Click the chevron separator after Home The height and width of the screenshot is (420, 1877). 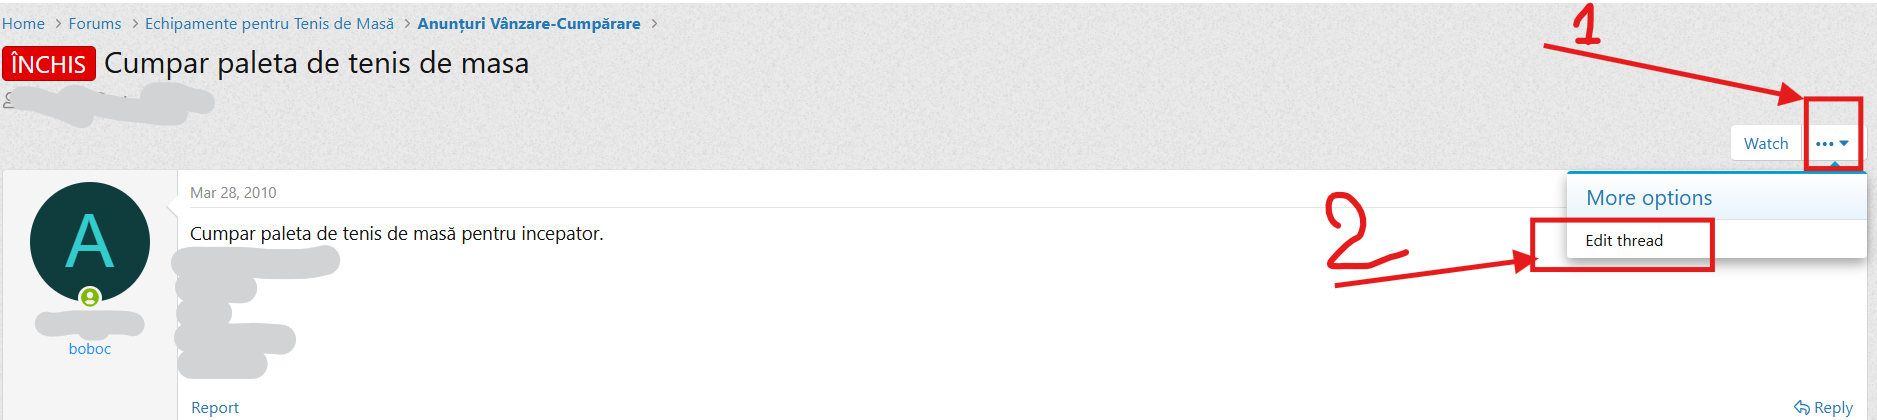point(57,23)
